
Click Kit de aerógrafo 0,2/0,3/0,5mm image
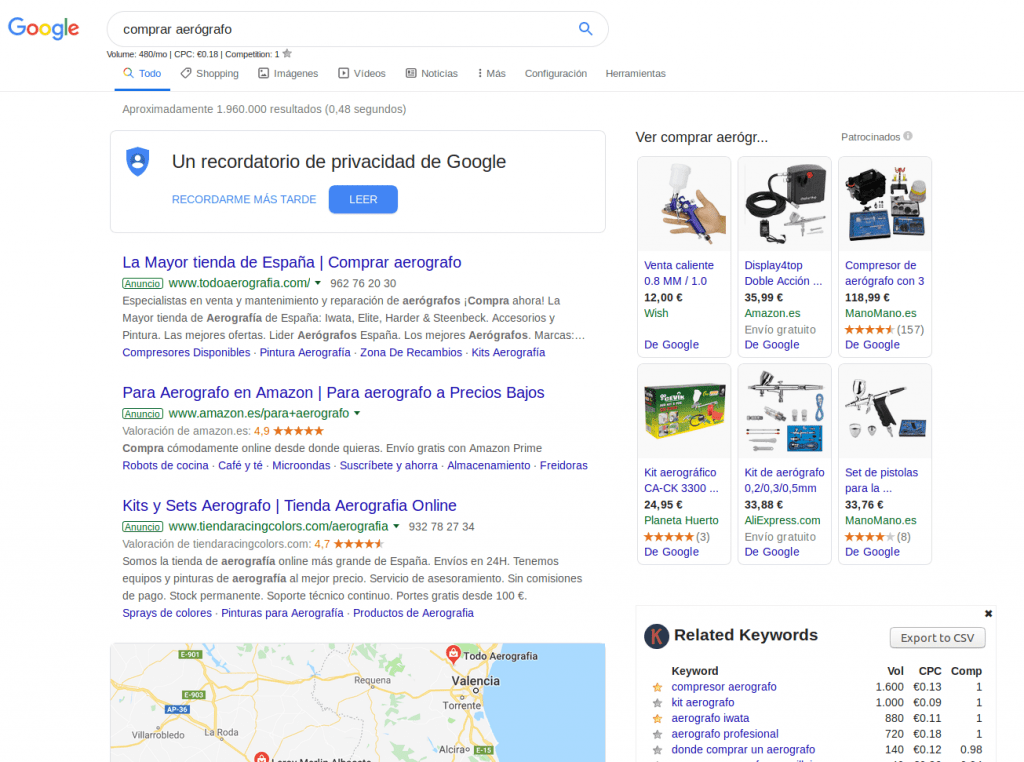(784, 411)
